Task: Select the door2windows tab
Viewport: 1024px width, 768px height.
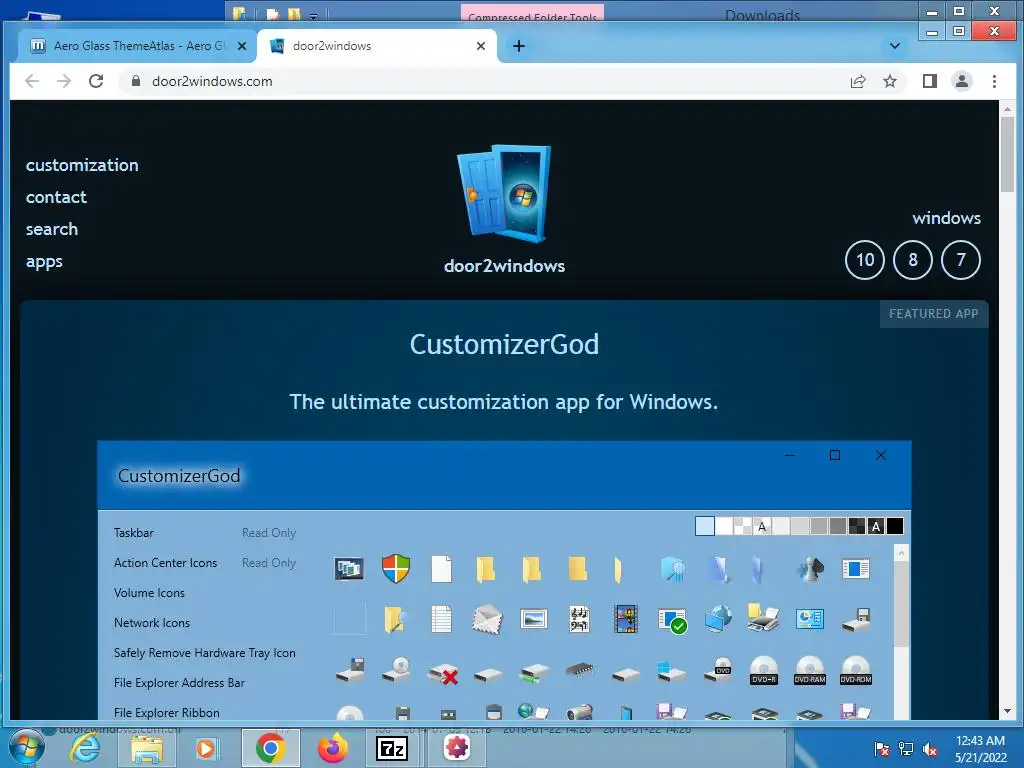Action: click(377, 46)
